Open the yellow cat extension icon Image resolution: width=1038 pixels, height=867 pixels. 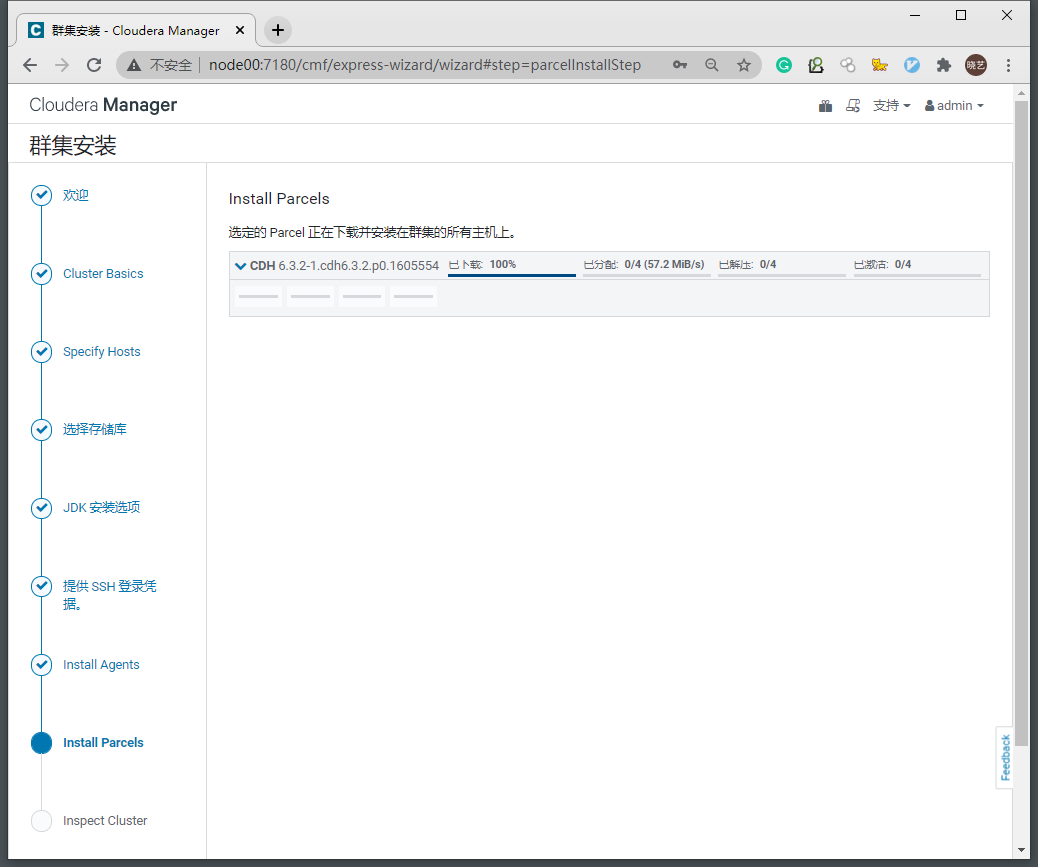point(880,65)
